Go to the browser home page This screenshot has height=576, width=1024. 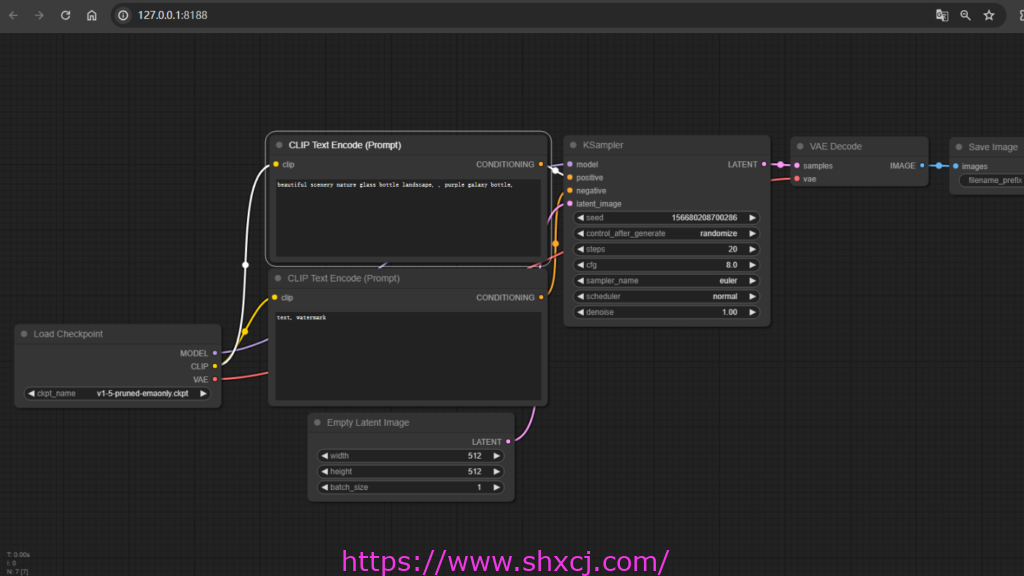pyautogui.click(x=91, y=15)
